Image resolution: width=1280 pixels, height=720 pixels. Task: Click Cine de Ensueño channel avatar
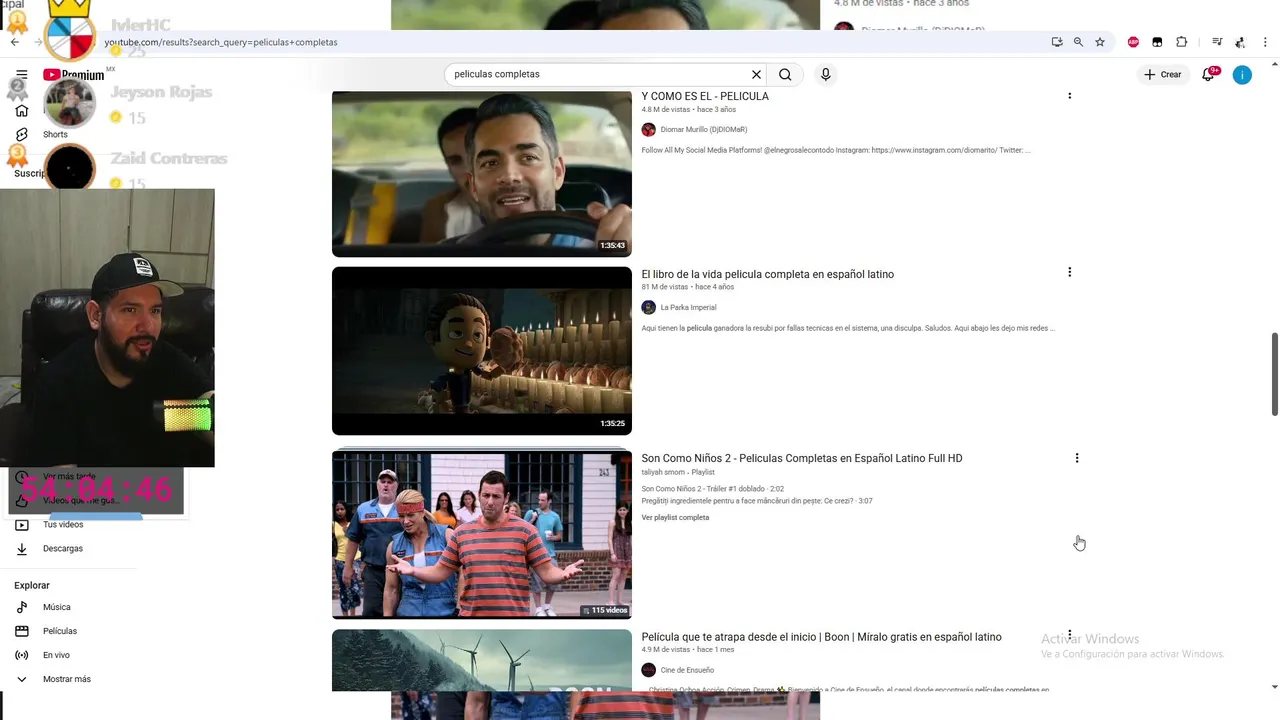(x=648, y=670)
